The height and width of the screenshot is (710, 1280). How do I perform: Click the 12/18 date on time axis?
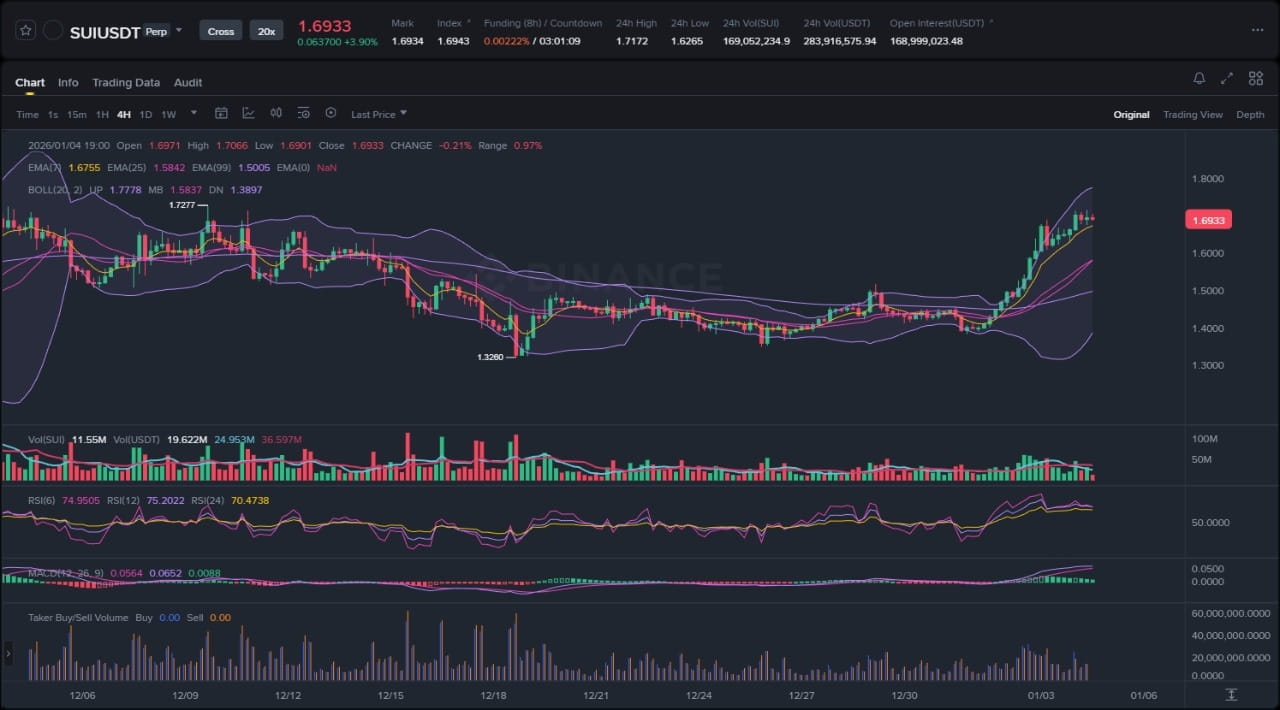[x=493, y=695]
